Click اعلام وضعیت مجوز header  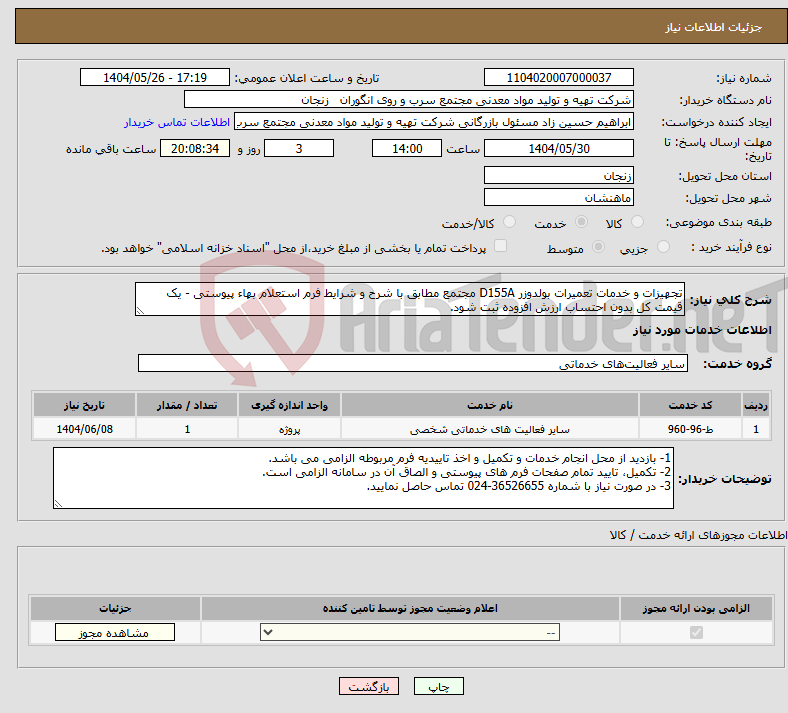tap(410, 608)
